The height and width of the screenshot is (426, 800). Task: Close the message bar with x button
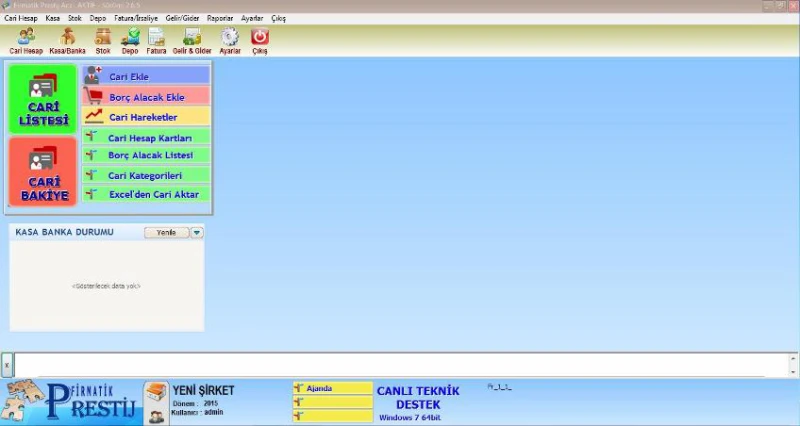click(x=7, y=365)
